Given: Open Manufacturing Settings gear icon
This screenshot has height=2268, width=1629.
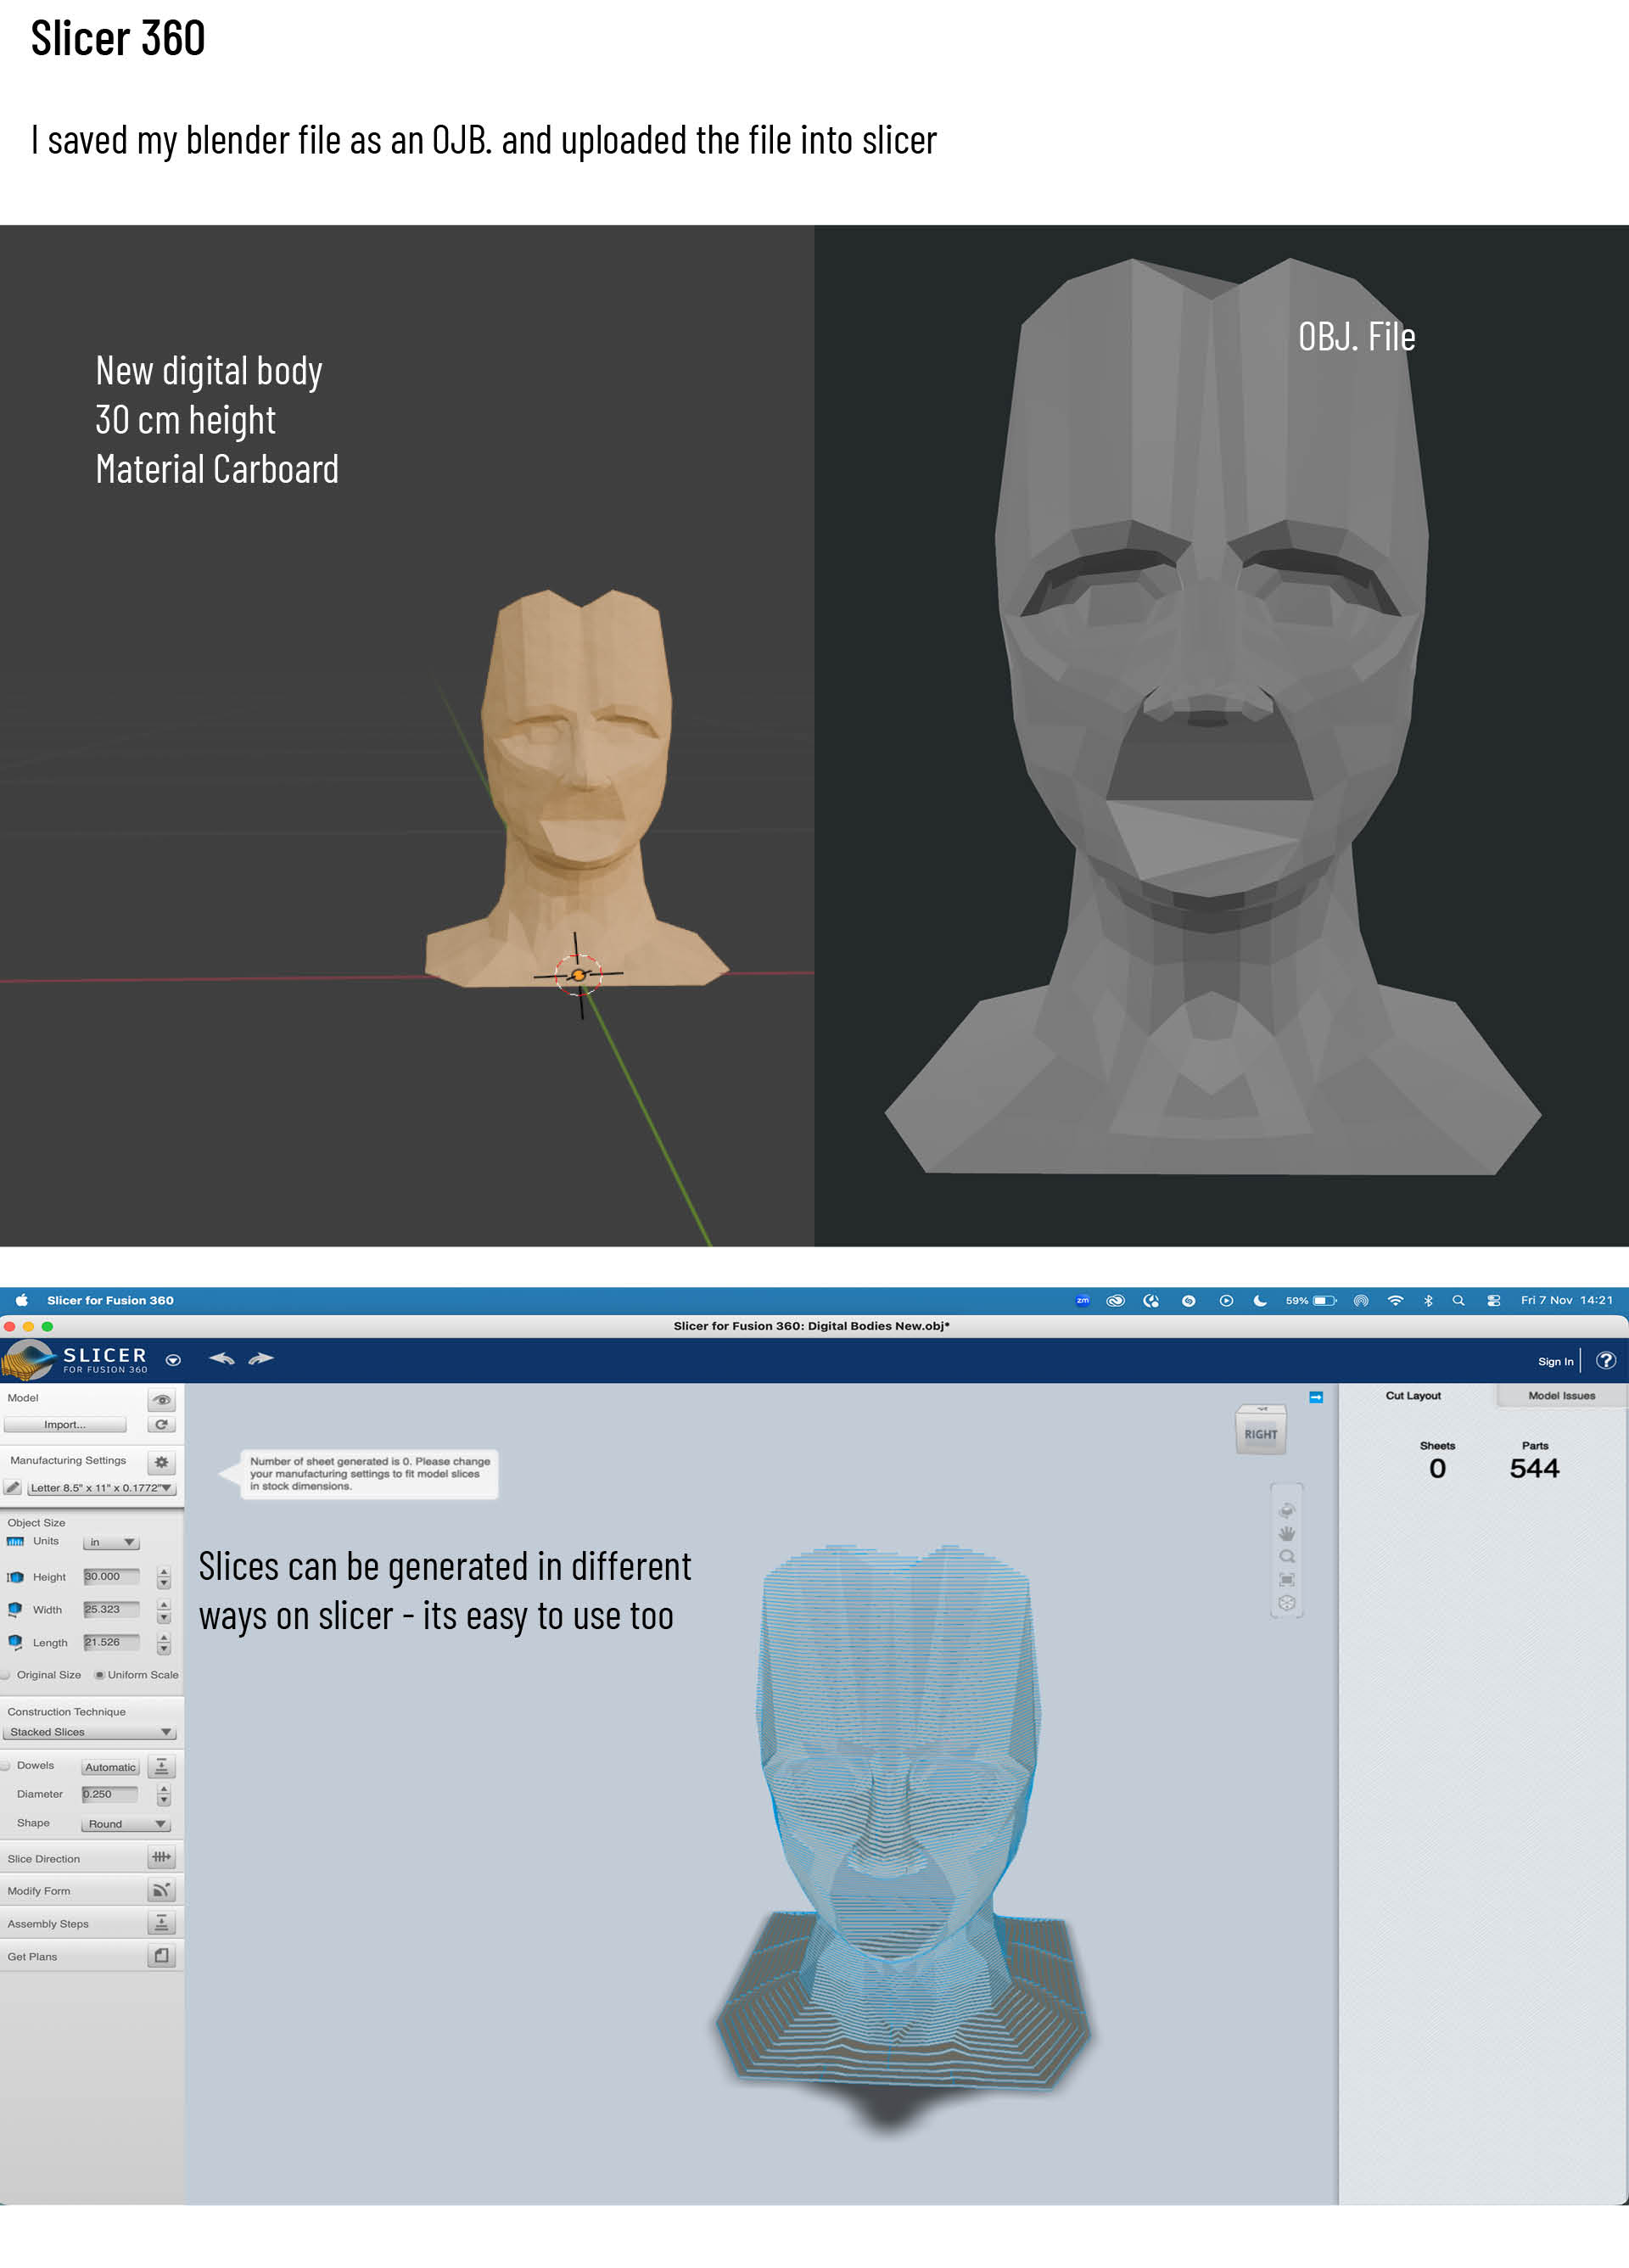Looking at the screenshot, I should 161,1462.
